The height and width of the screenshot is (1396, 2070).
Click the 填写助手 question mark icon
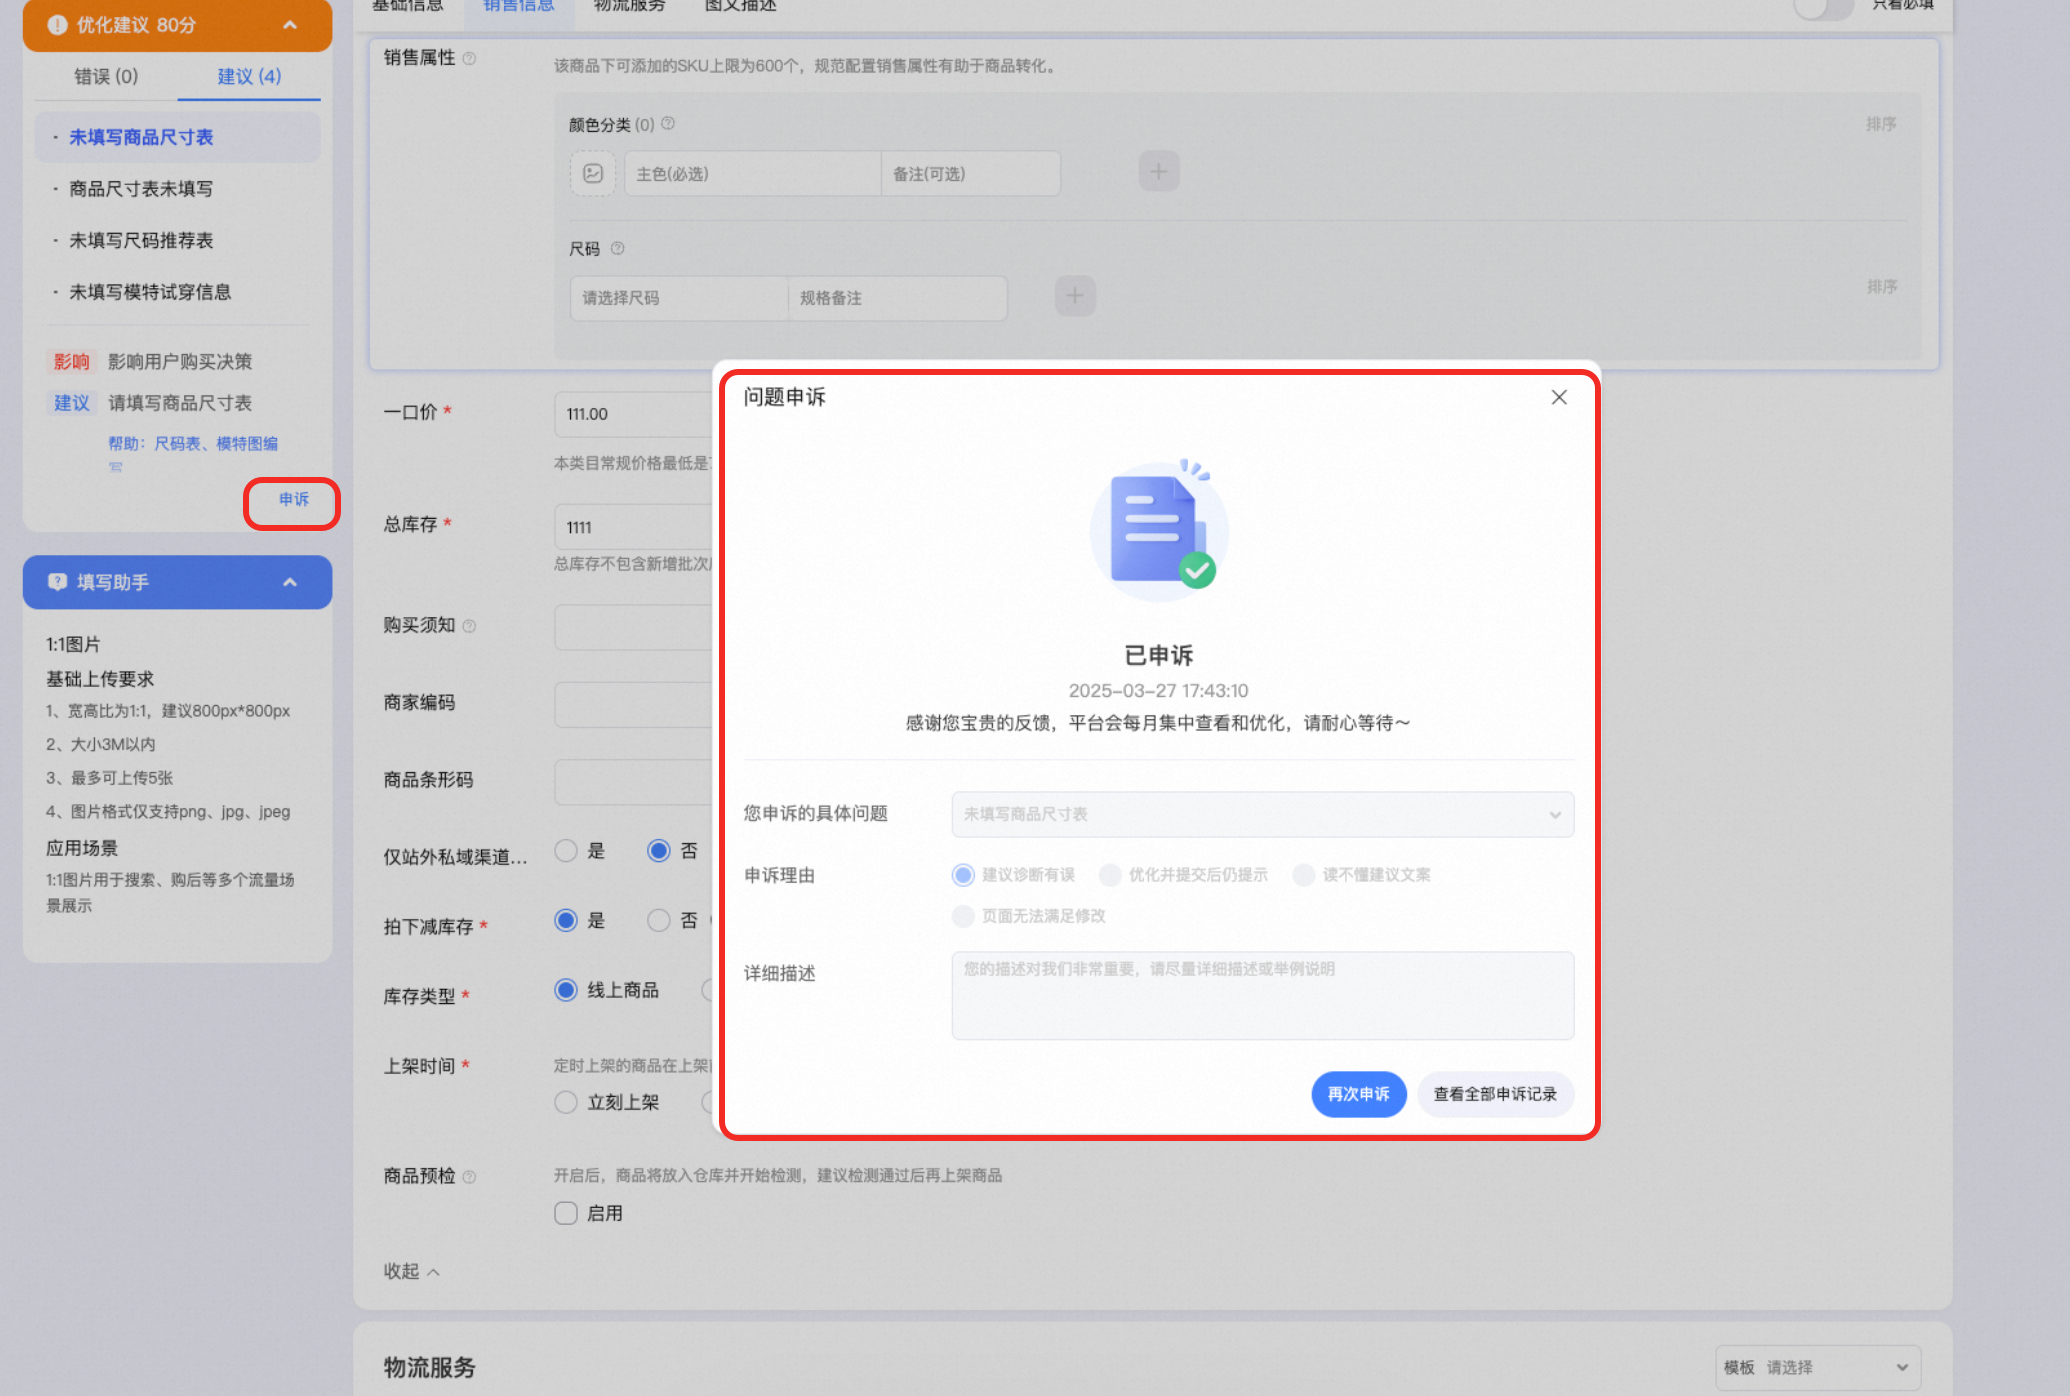coord(57,581)
